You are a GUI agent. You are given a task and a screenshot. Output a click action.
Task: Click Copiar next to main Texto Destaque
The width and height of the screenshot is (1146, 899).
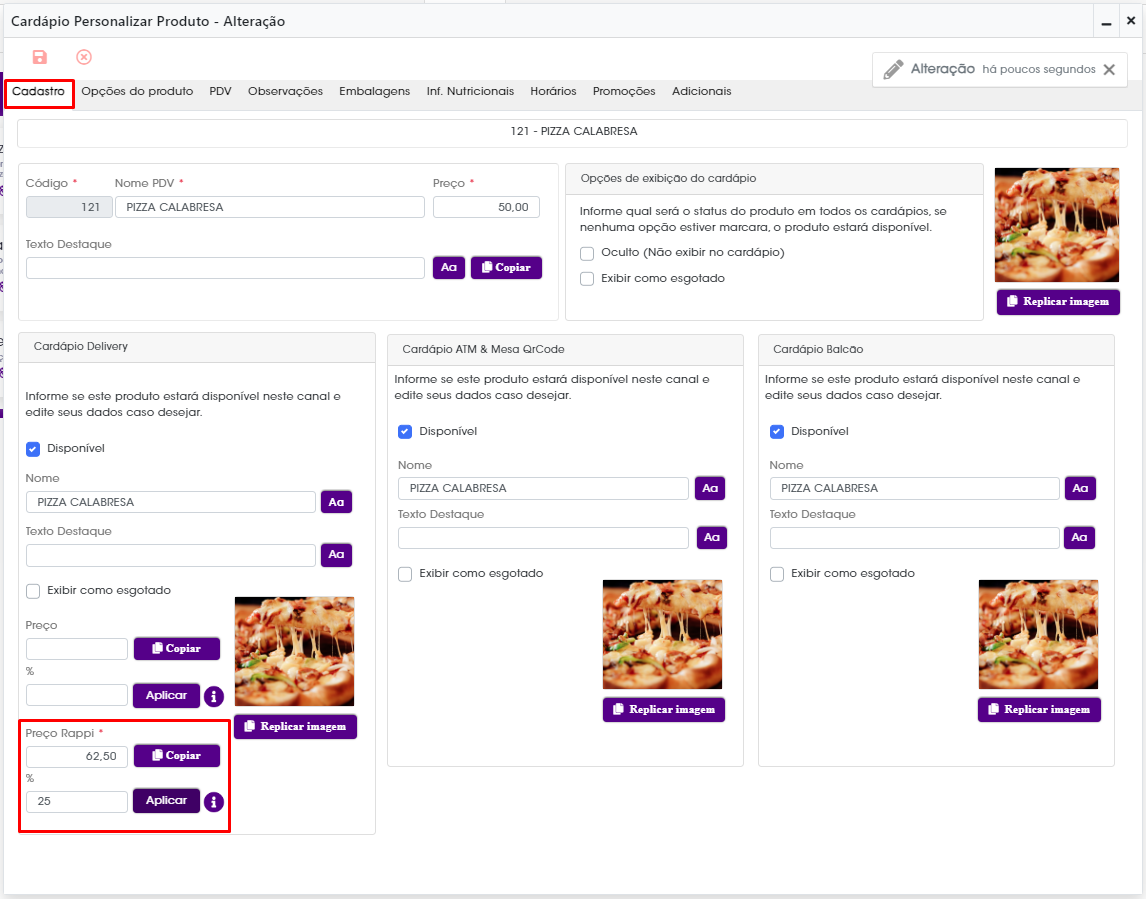[506, 268]
